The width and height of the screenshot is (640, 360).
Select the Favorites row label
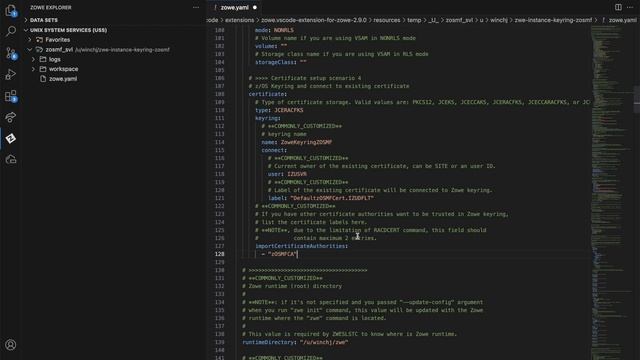coord(58,40)
